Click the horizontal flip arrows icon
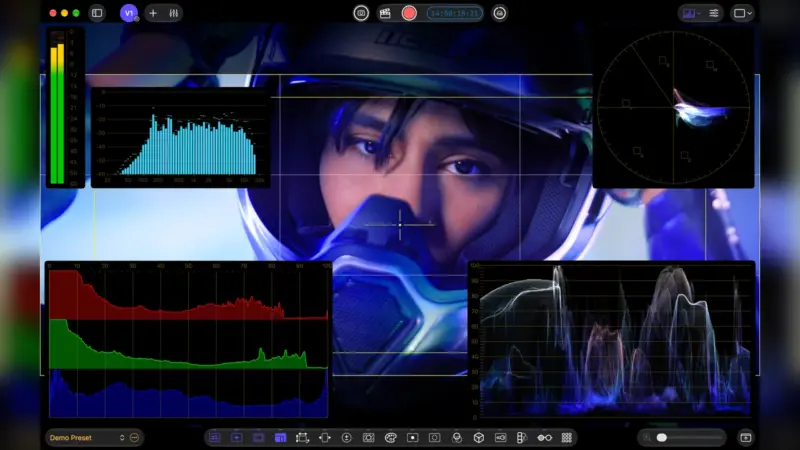 324,438
